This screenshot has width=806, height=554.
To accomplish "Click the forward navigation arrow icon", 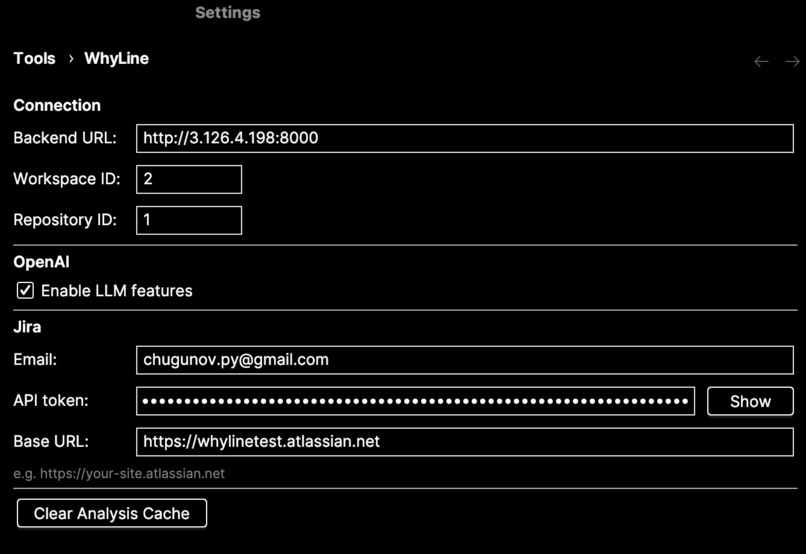I will click(x=793, y=62).
